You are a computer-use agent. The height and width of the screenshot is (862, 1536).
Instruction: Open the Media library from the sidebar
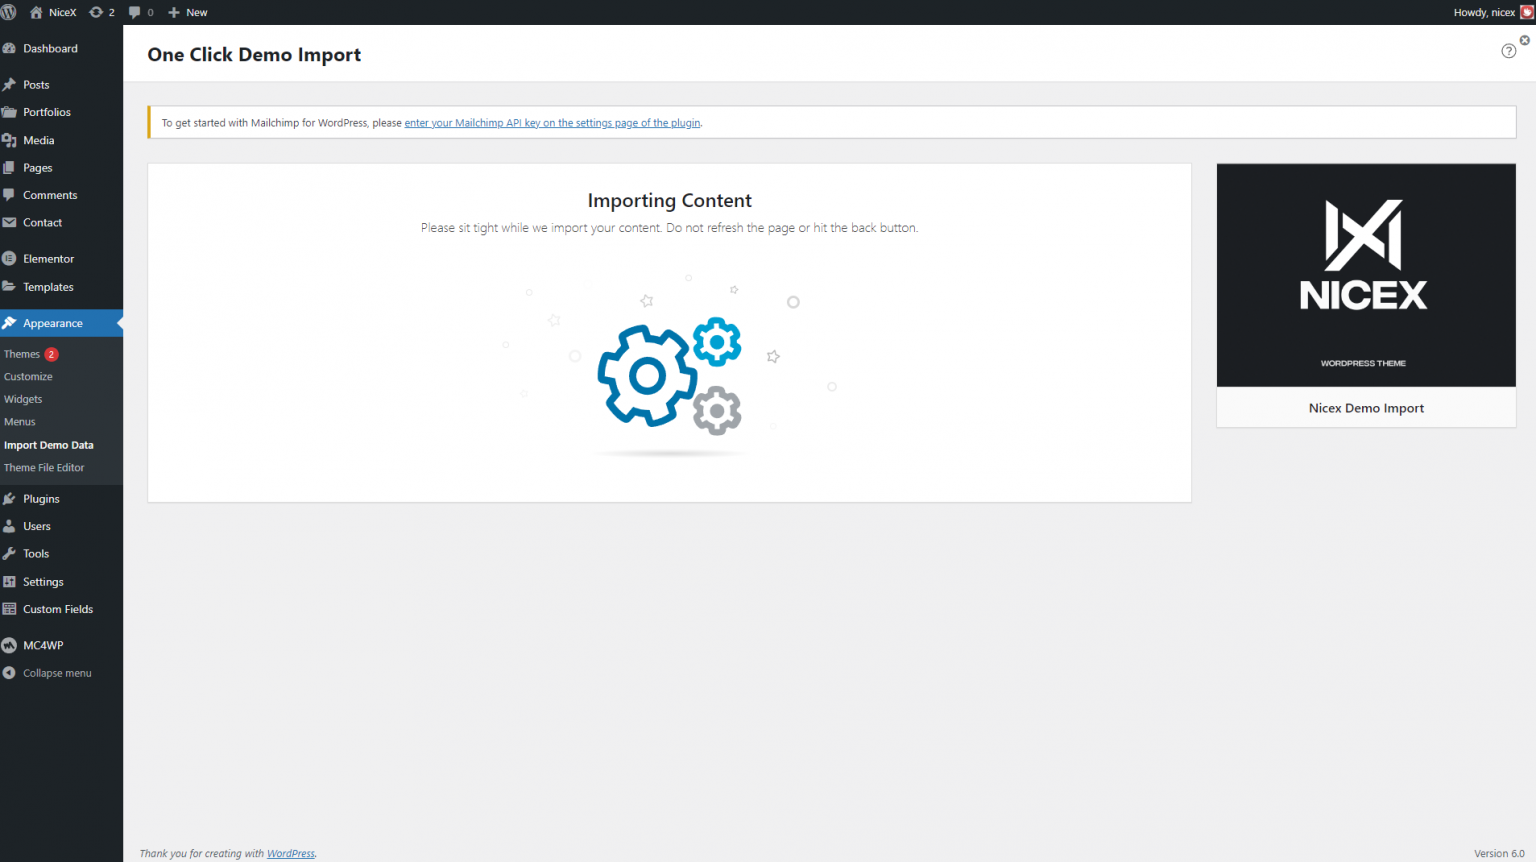point(10,140)
